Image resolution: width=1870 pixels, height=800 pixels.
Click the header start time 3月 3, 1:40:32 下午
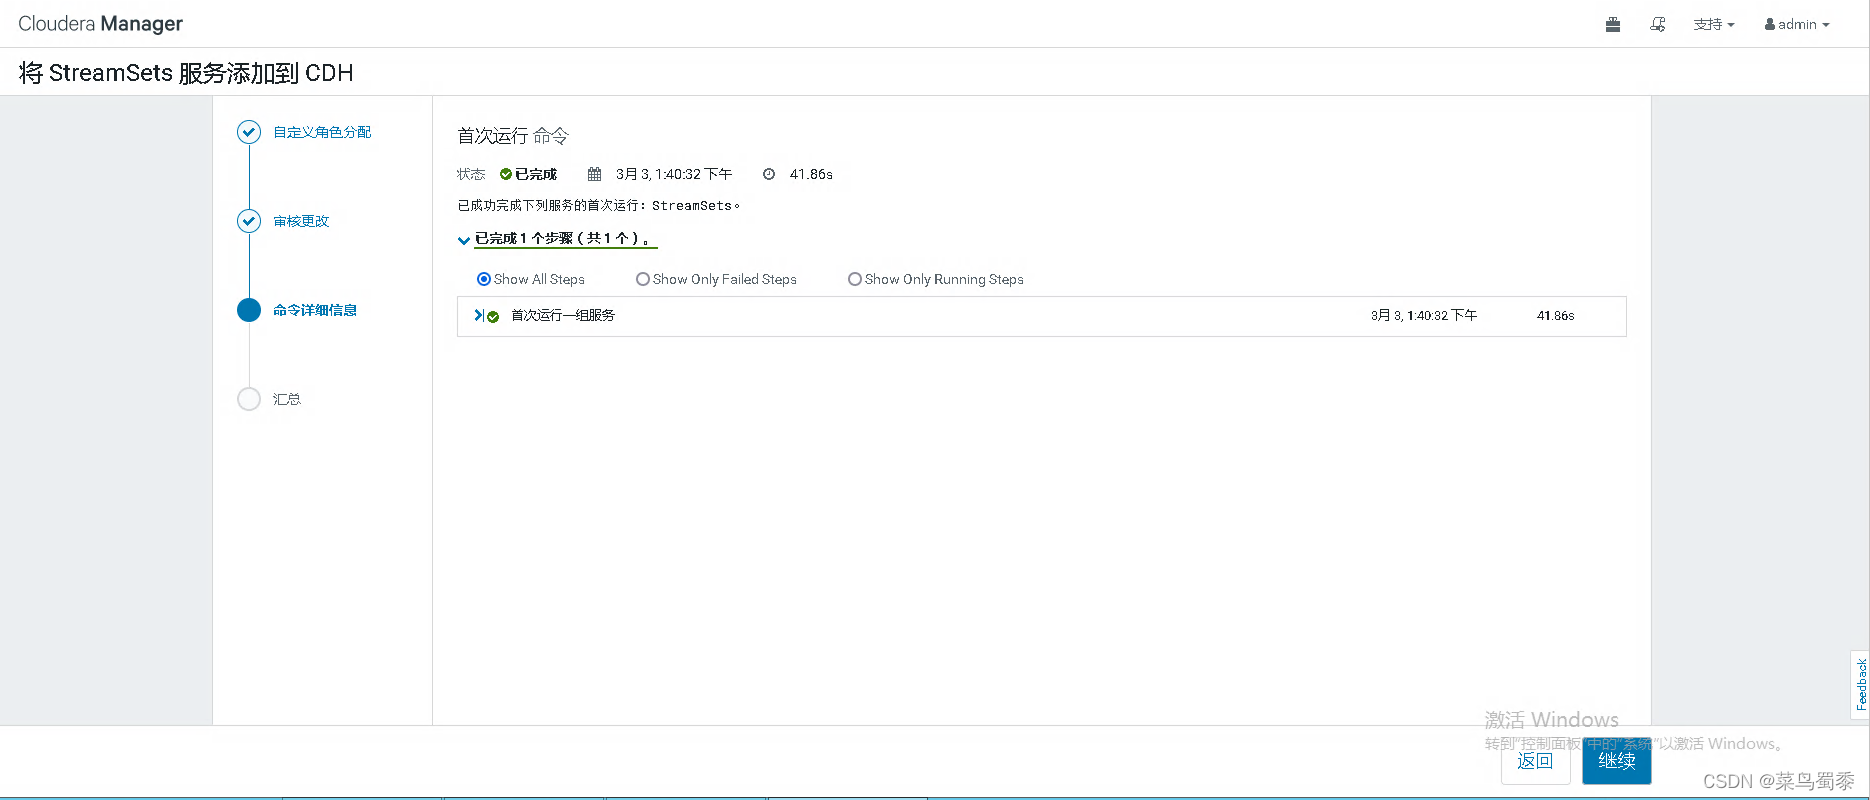[674, 174]
